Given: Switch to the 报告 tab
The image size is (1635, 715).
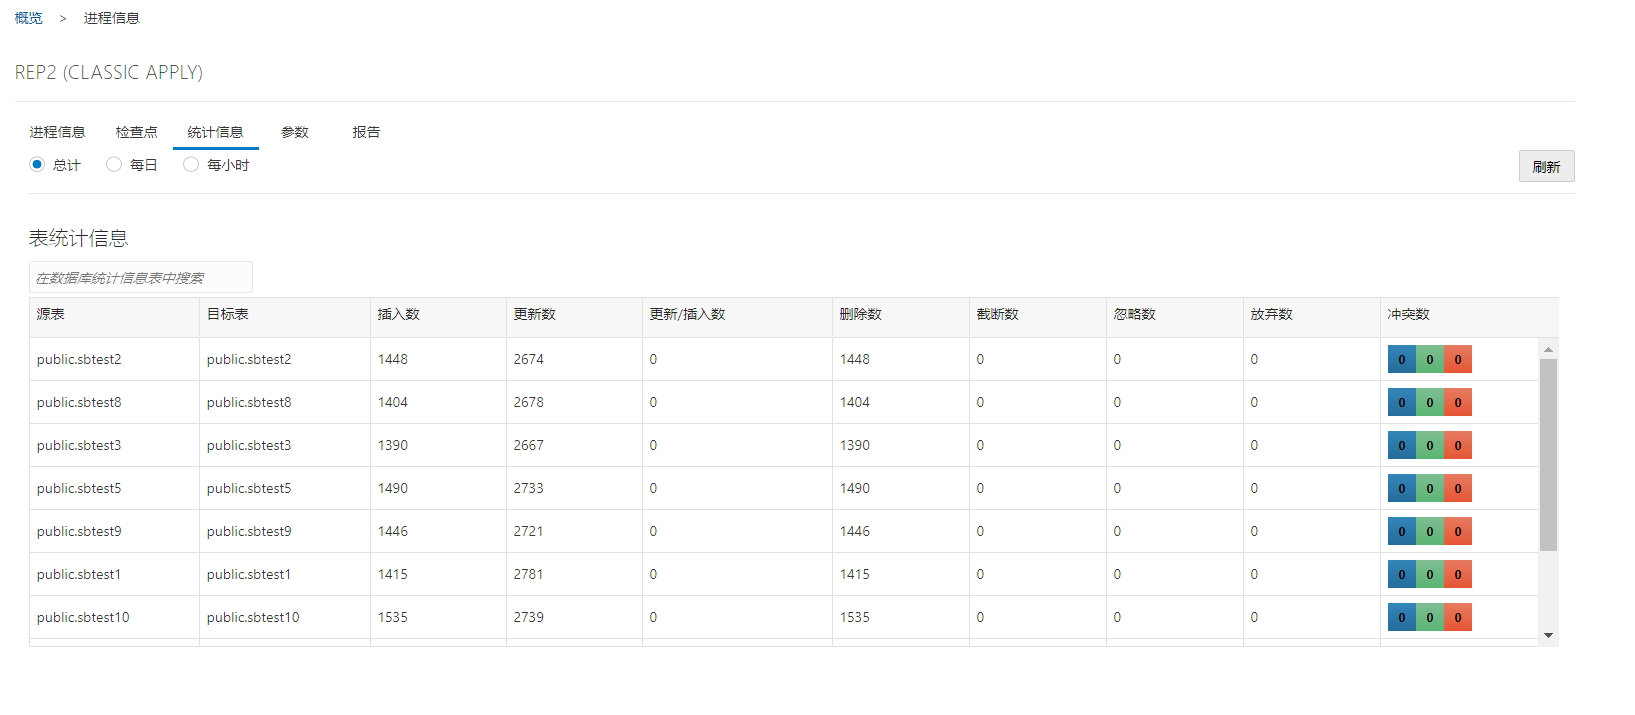Looking at the screenshot, I should 366,132.
